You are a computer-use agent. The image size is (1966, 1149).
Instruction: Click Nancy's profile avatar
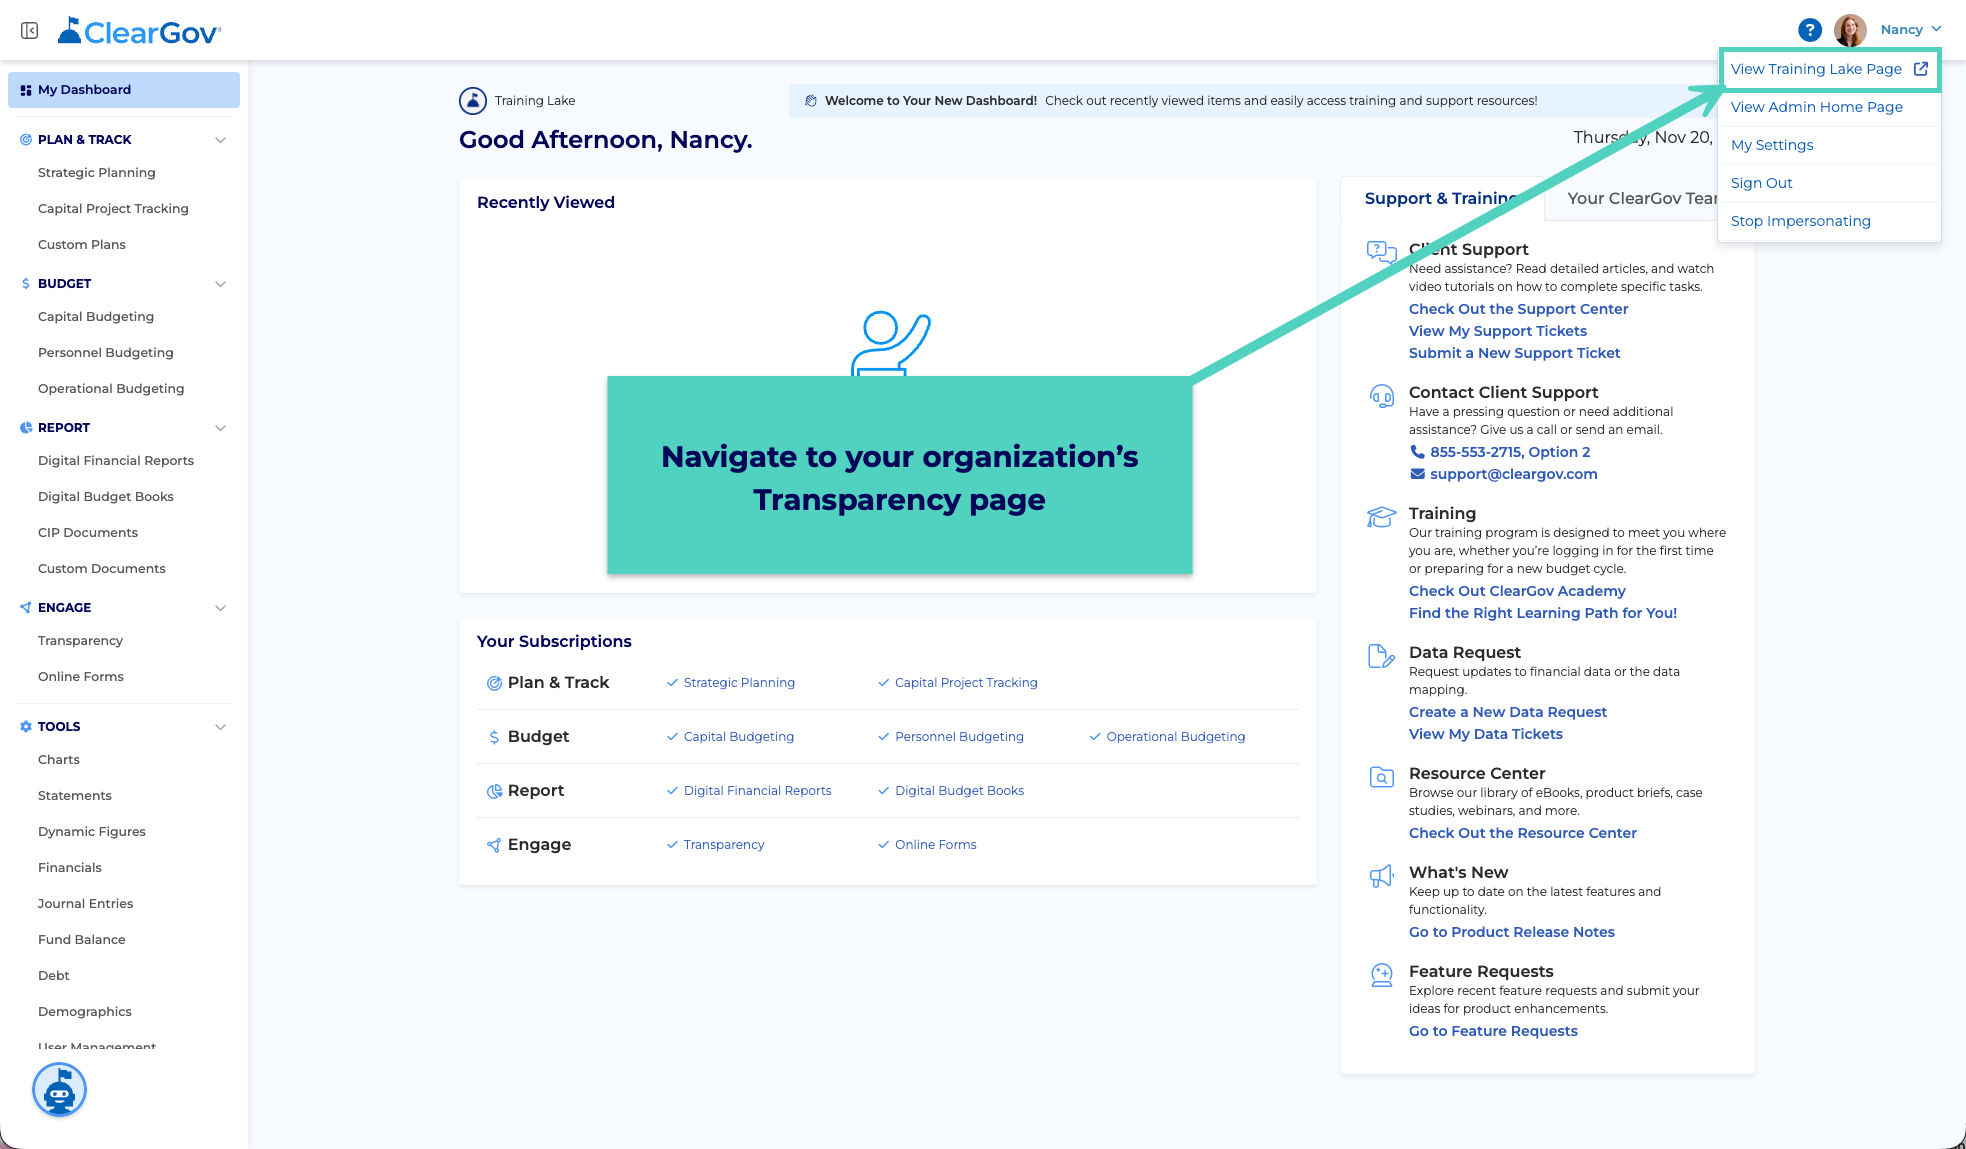click(1850, 30)
